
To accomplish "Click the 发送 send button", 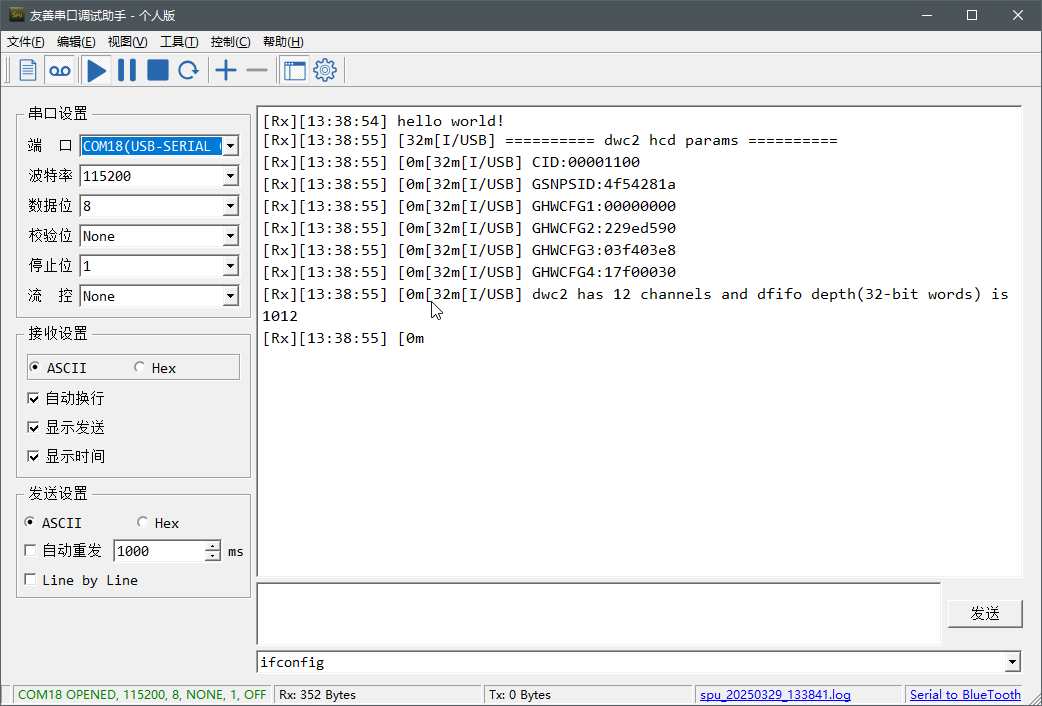I will pyautogui.click(x=984, y=613).
